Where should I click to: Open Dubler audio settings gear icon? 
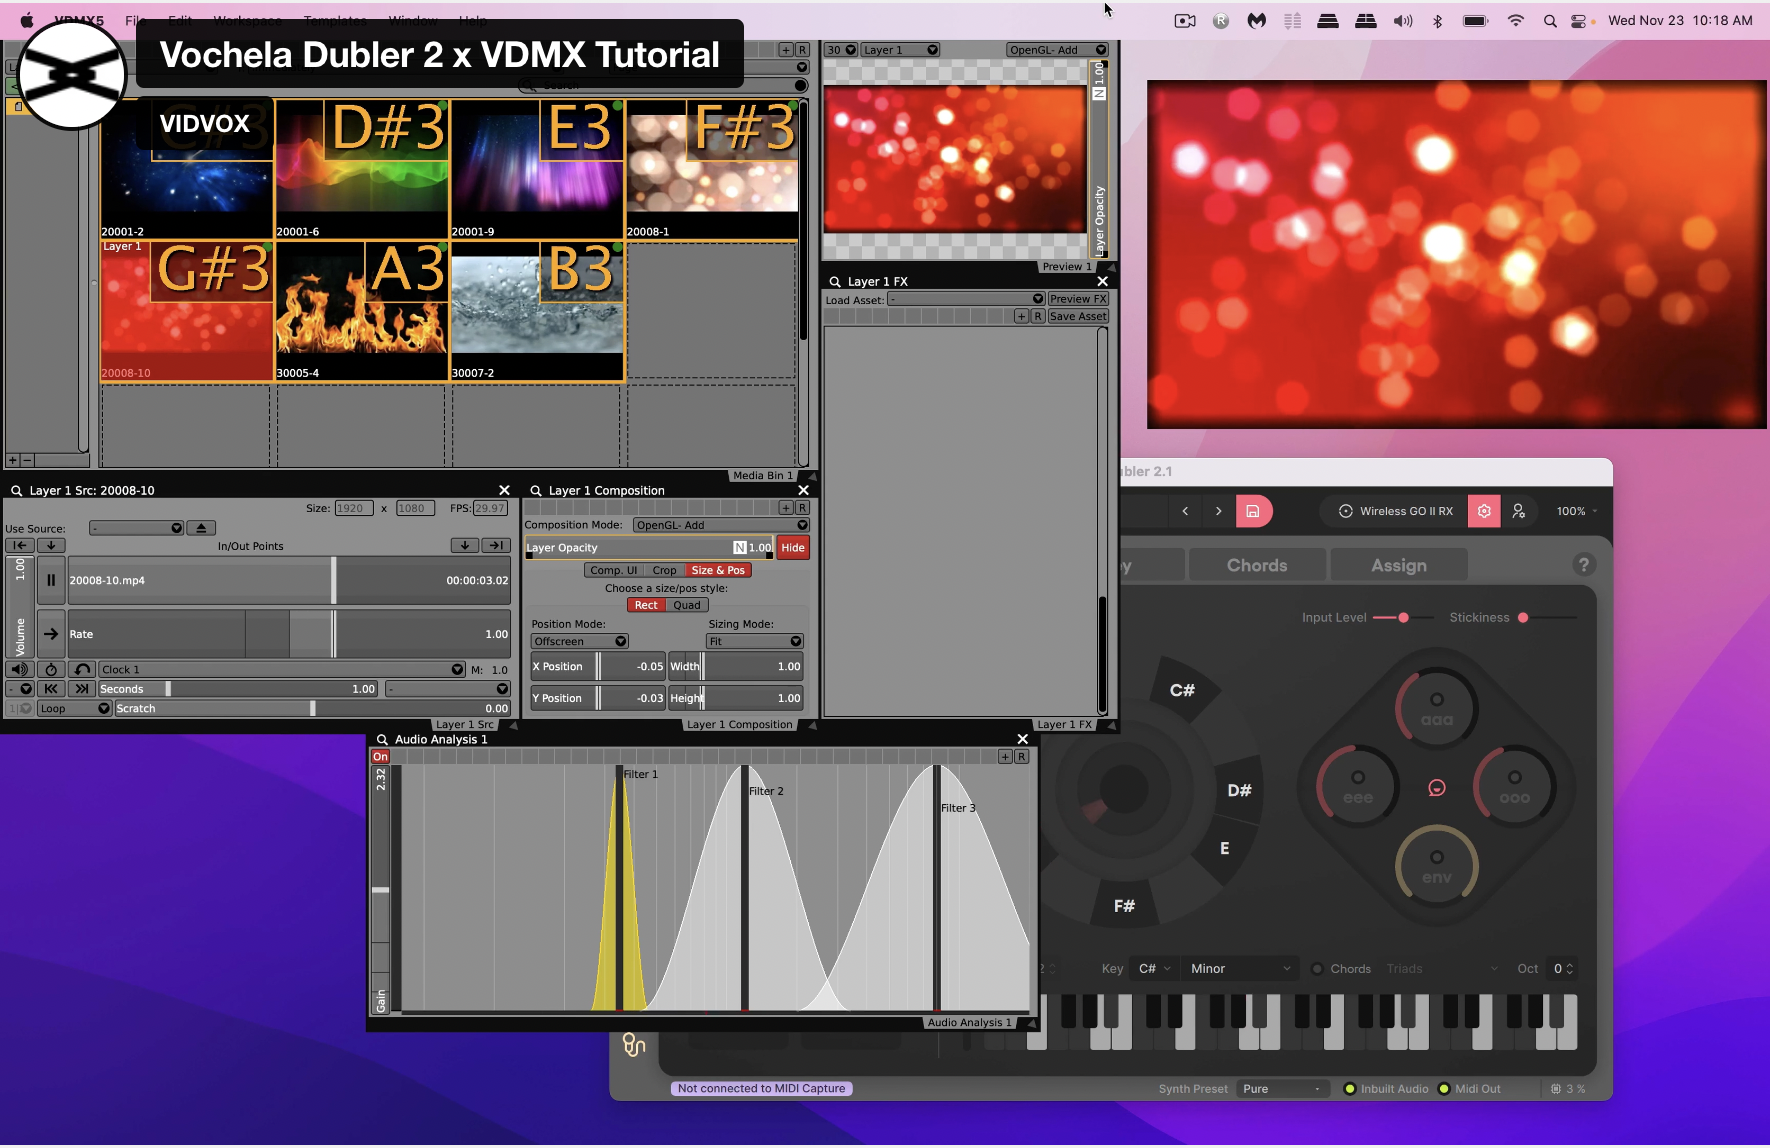[1484, 511]
